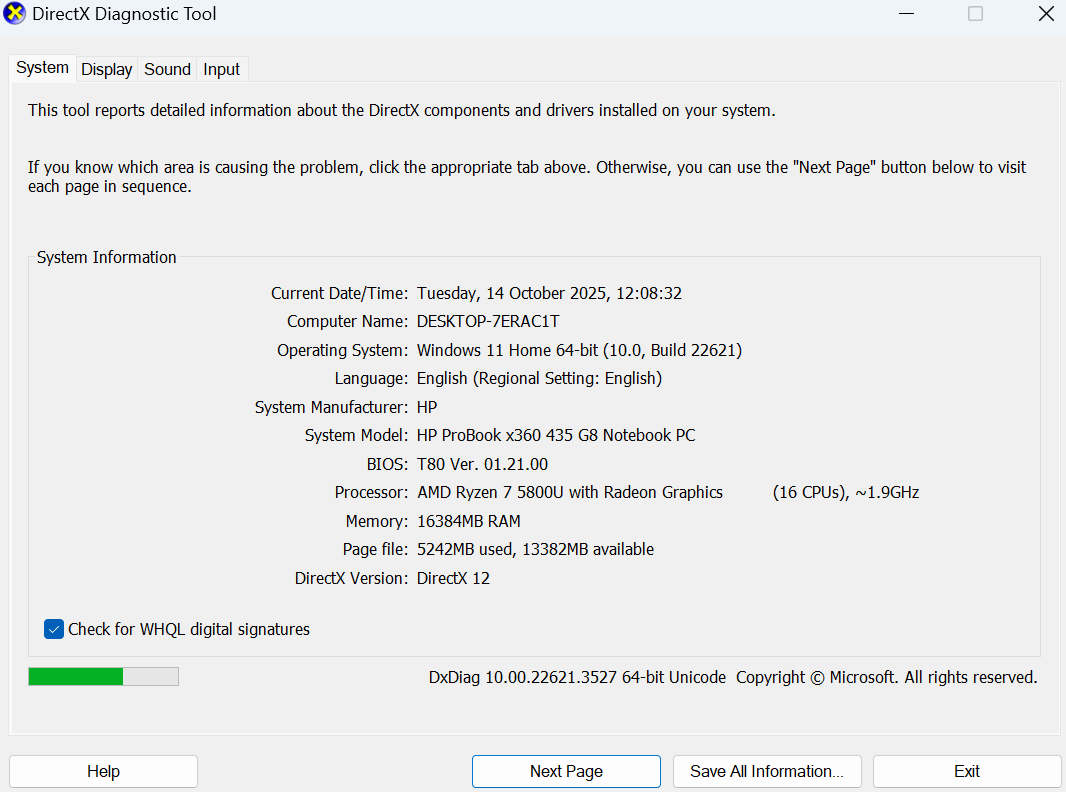
Task: Click the AMD Ryzen 7 processor value
Action: pyautogui.click(x=569, y=492)
